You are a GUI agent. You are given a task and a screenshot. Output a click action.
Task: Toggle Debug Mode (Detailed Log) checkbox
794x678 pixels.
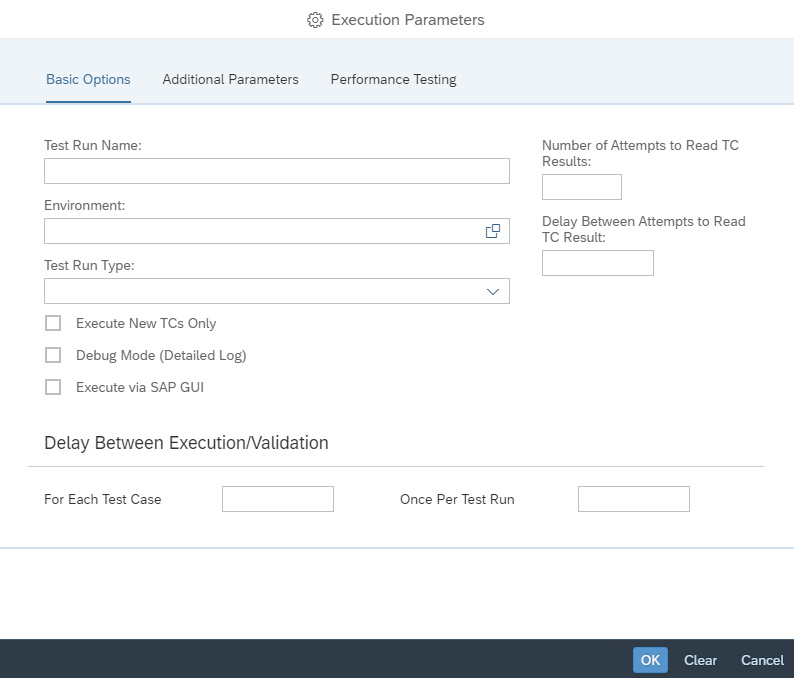[x=53, y=355]
